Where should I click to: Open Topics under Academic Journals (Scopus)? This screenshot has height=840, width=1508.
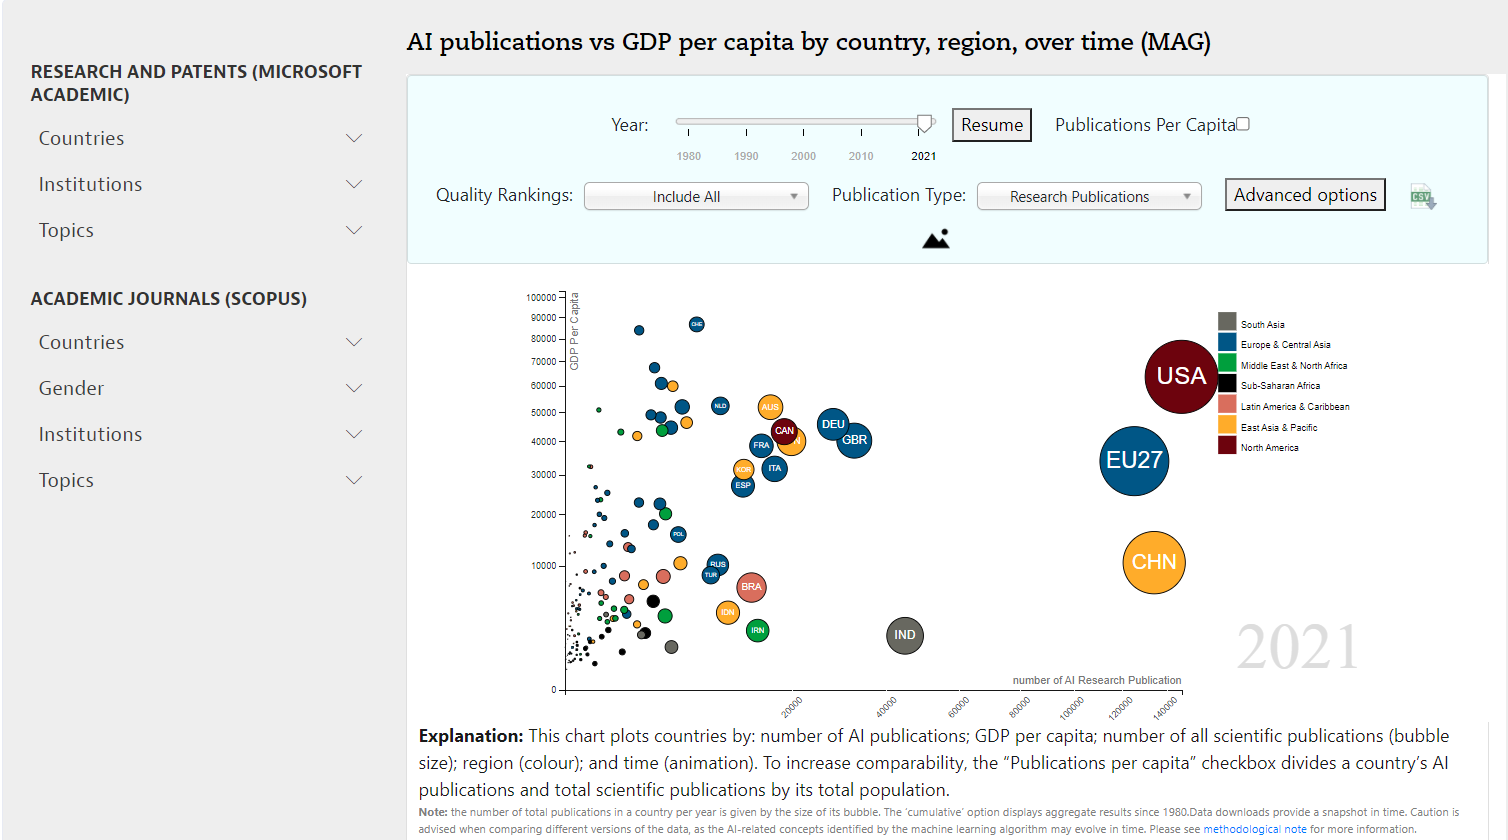pos(200,480)
